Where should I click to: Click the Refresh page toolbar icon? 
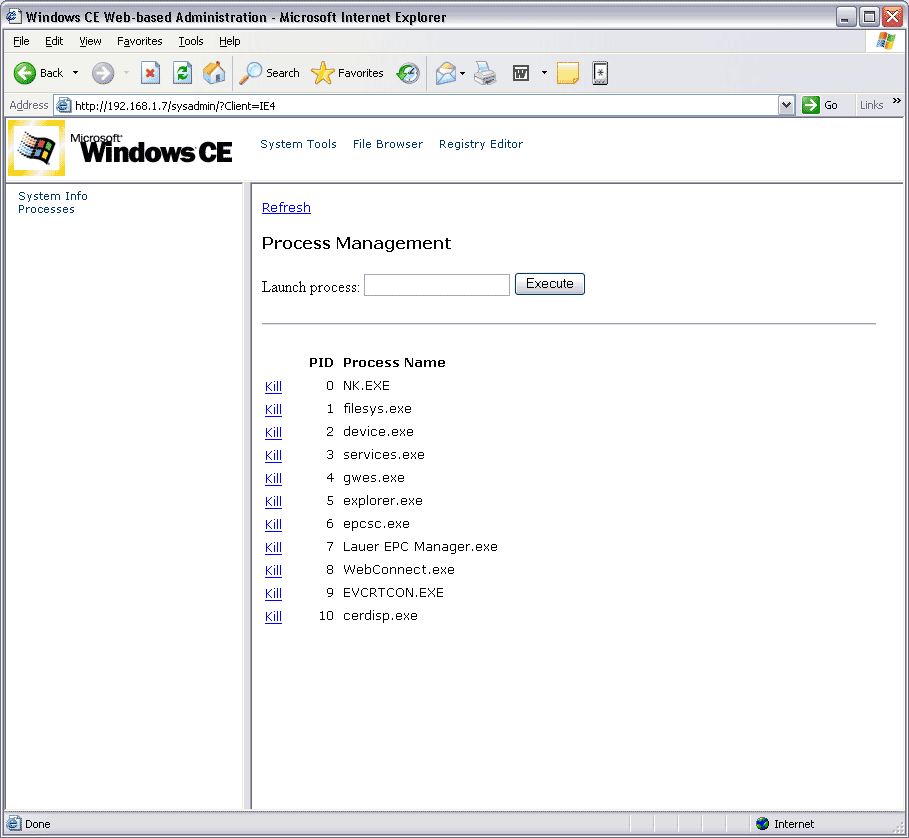[182, 73]
